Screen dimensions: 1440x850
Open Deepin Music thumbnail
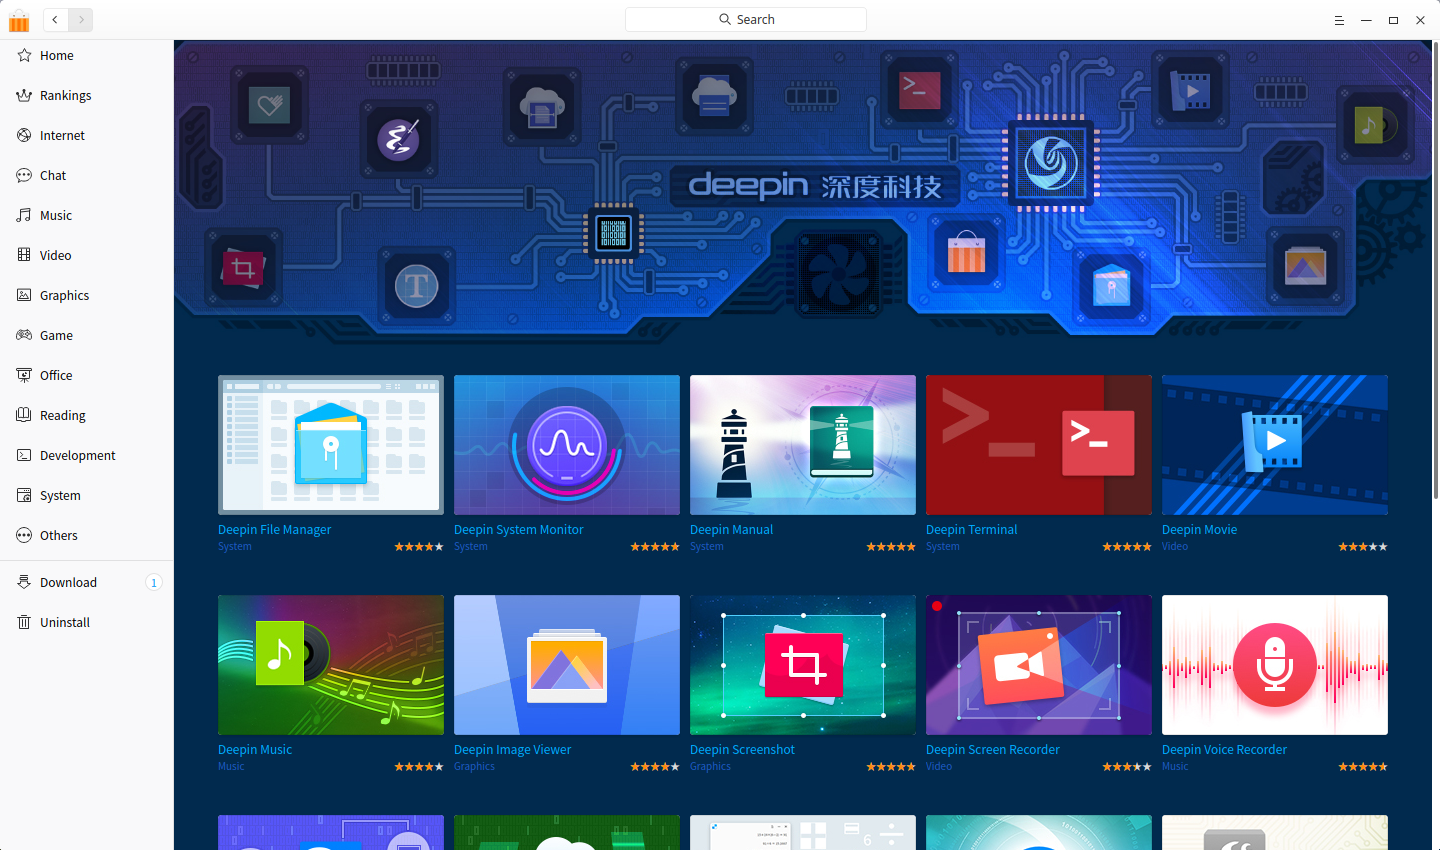(331, 665)
